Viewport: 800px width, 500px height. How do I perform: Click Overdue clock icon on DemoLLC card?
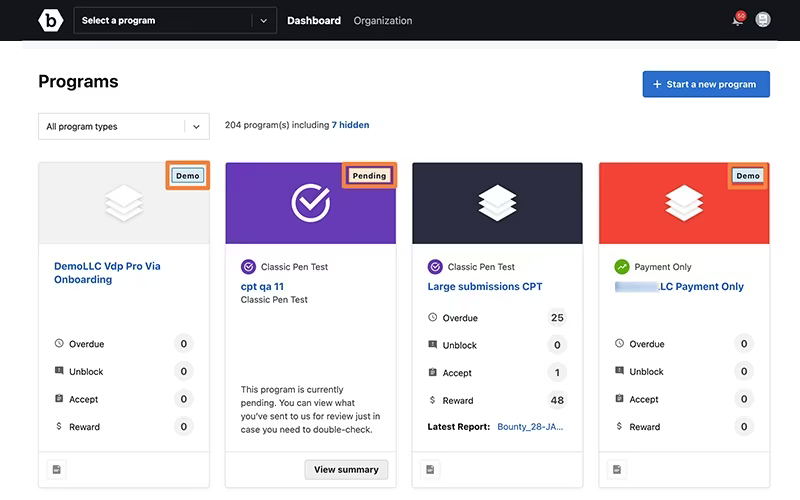pyautogui.click(x=59, y=343)
